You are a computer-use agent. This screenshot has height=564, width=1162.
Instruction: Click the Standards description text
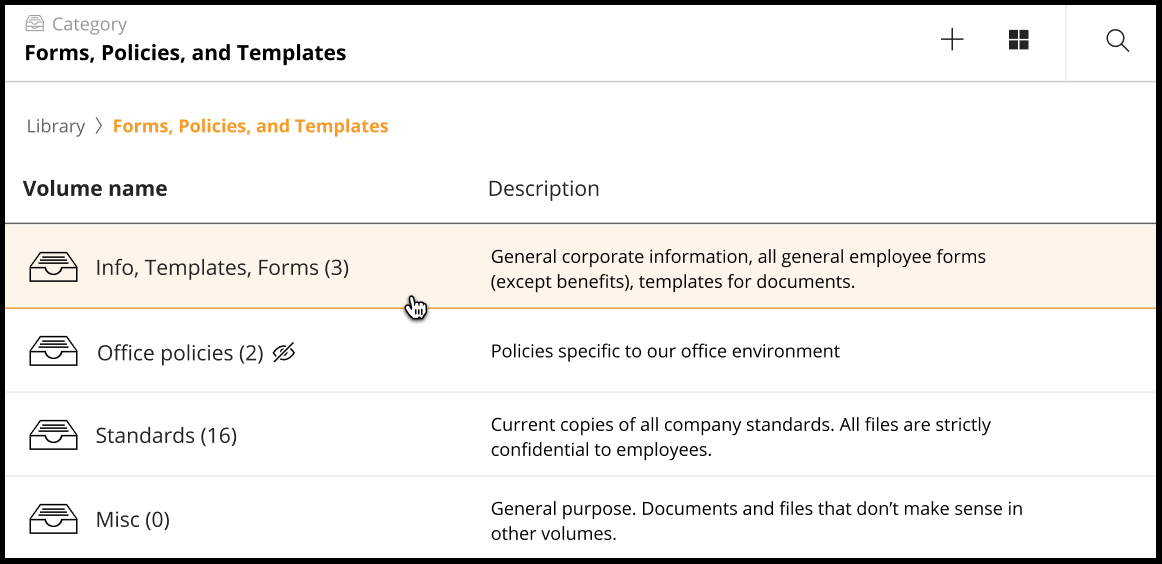740,437
